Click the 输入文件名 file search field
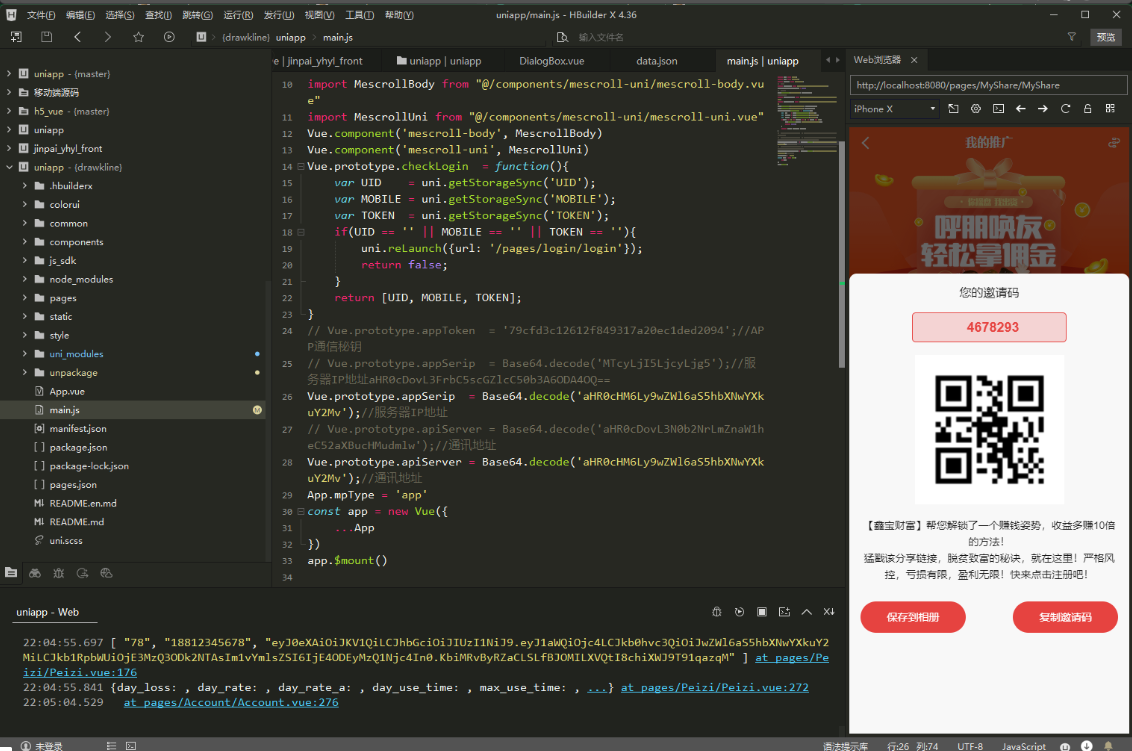The width and height of the screenshot is (1132, 751). 601,38
